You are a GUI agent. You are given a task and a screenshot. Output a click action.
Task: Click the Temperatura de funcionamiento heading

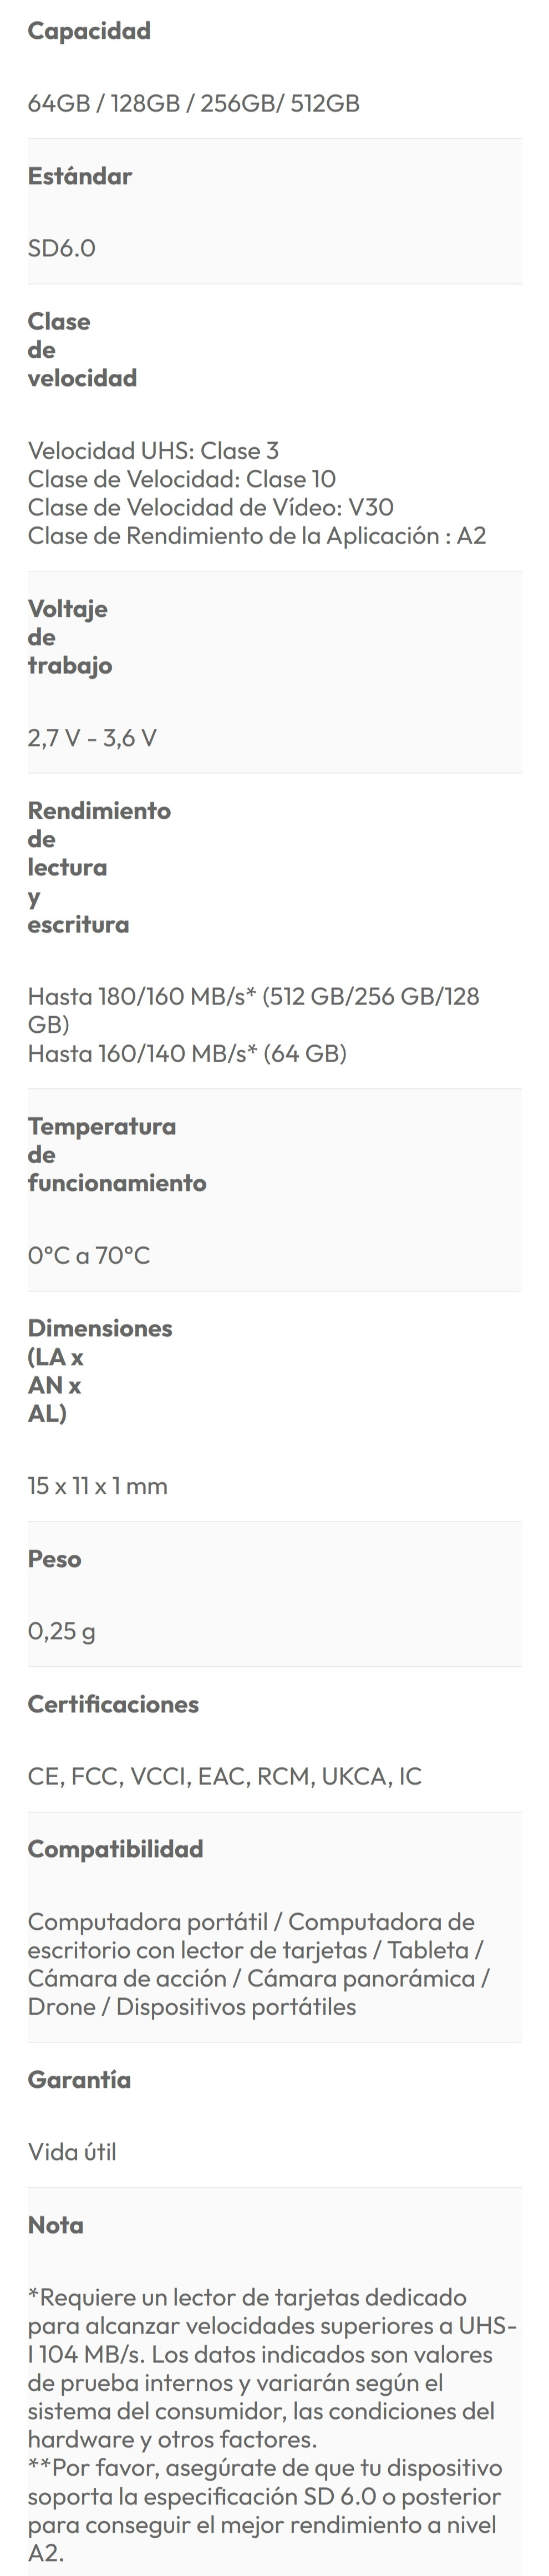tap(117, 1154)
